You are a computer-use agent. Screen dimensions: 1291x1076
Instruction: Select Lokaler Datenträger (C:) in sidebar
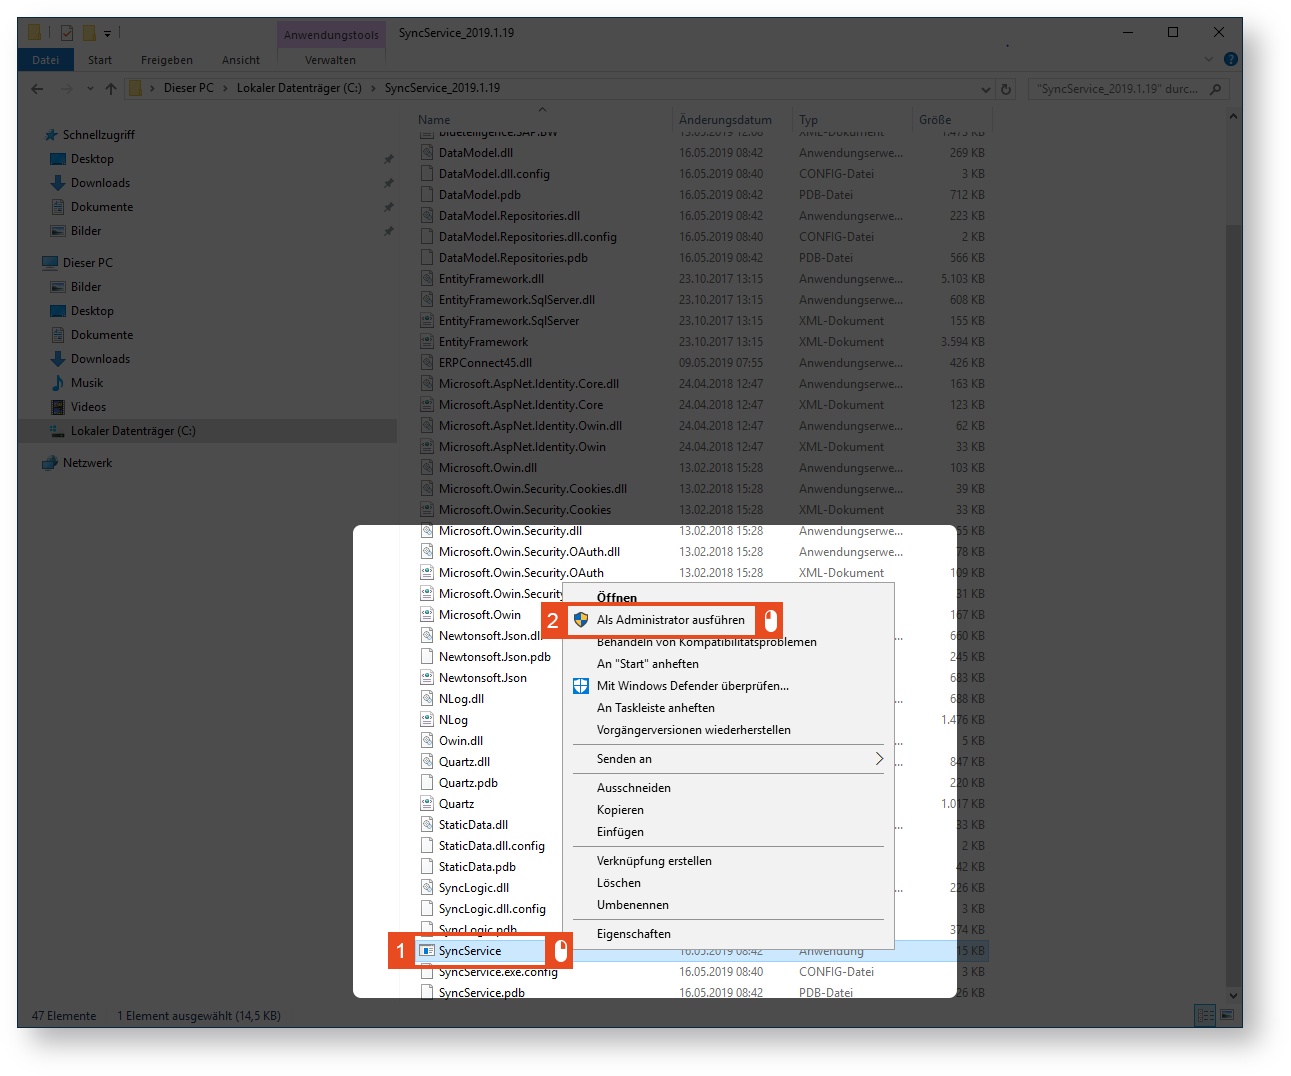(132, 431)
